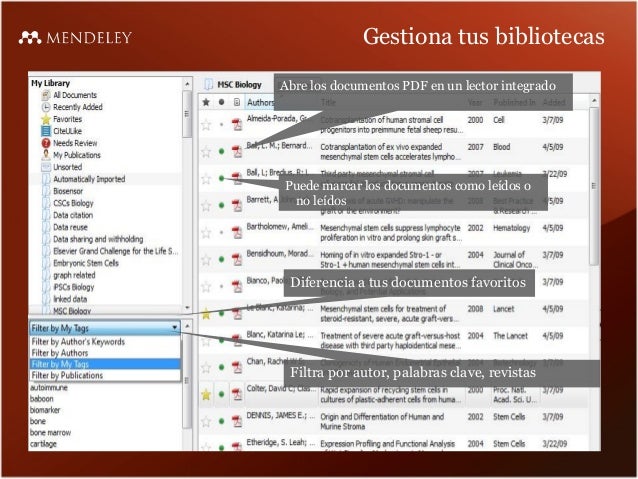Select the Data reuse collection
This screenshot has height=479, width=638.
tap(70, 227)
